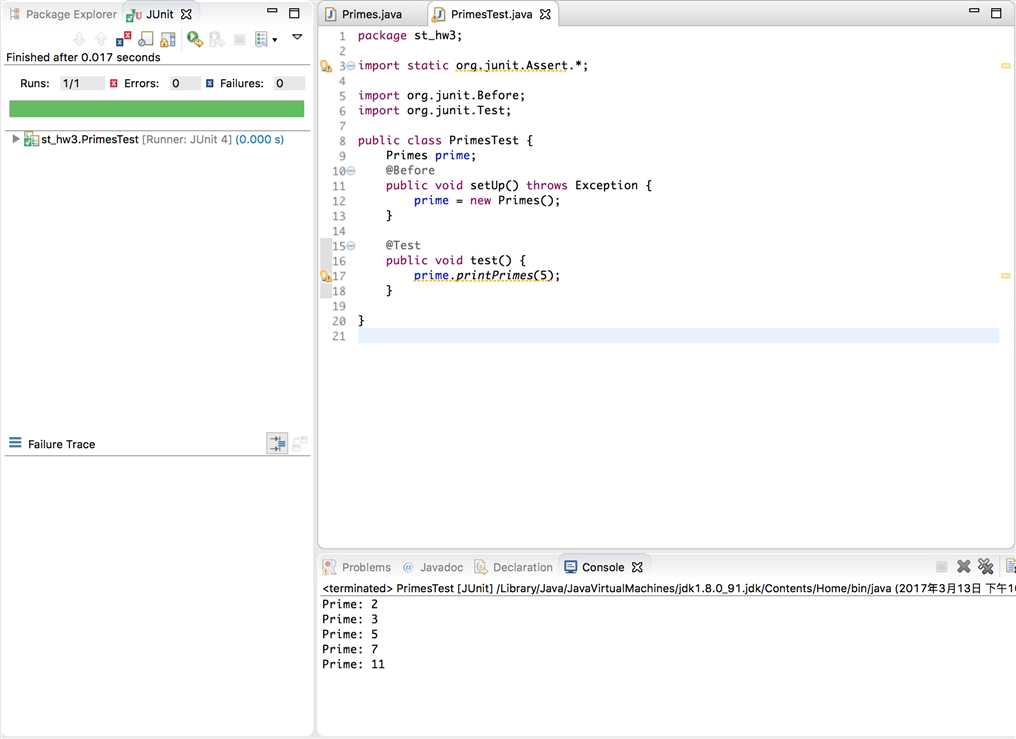Click the Errors count field
Viewport: 1016px width, 739px height.
pyautogui.click(x=184, y=83)
